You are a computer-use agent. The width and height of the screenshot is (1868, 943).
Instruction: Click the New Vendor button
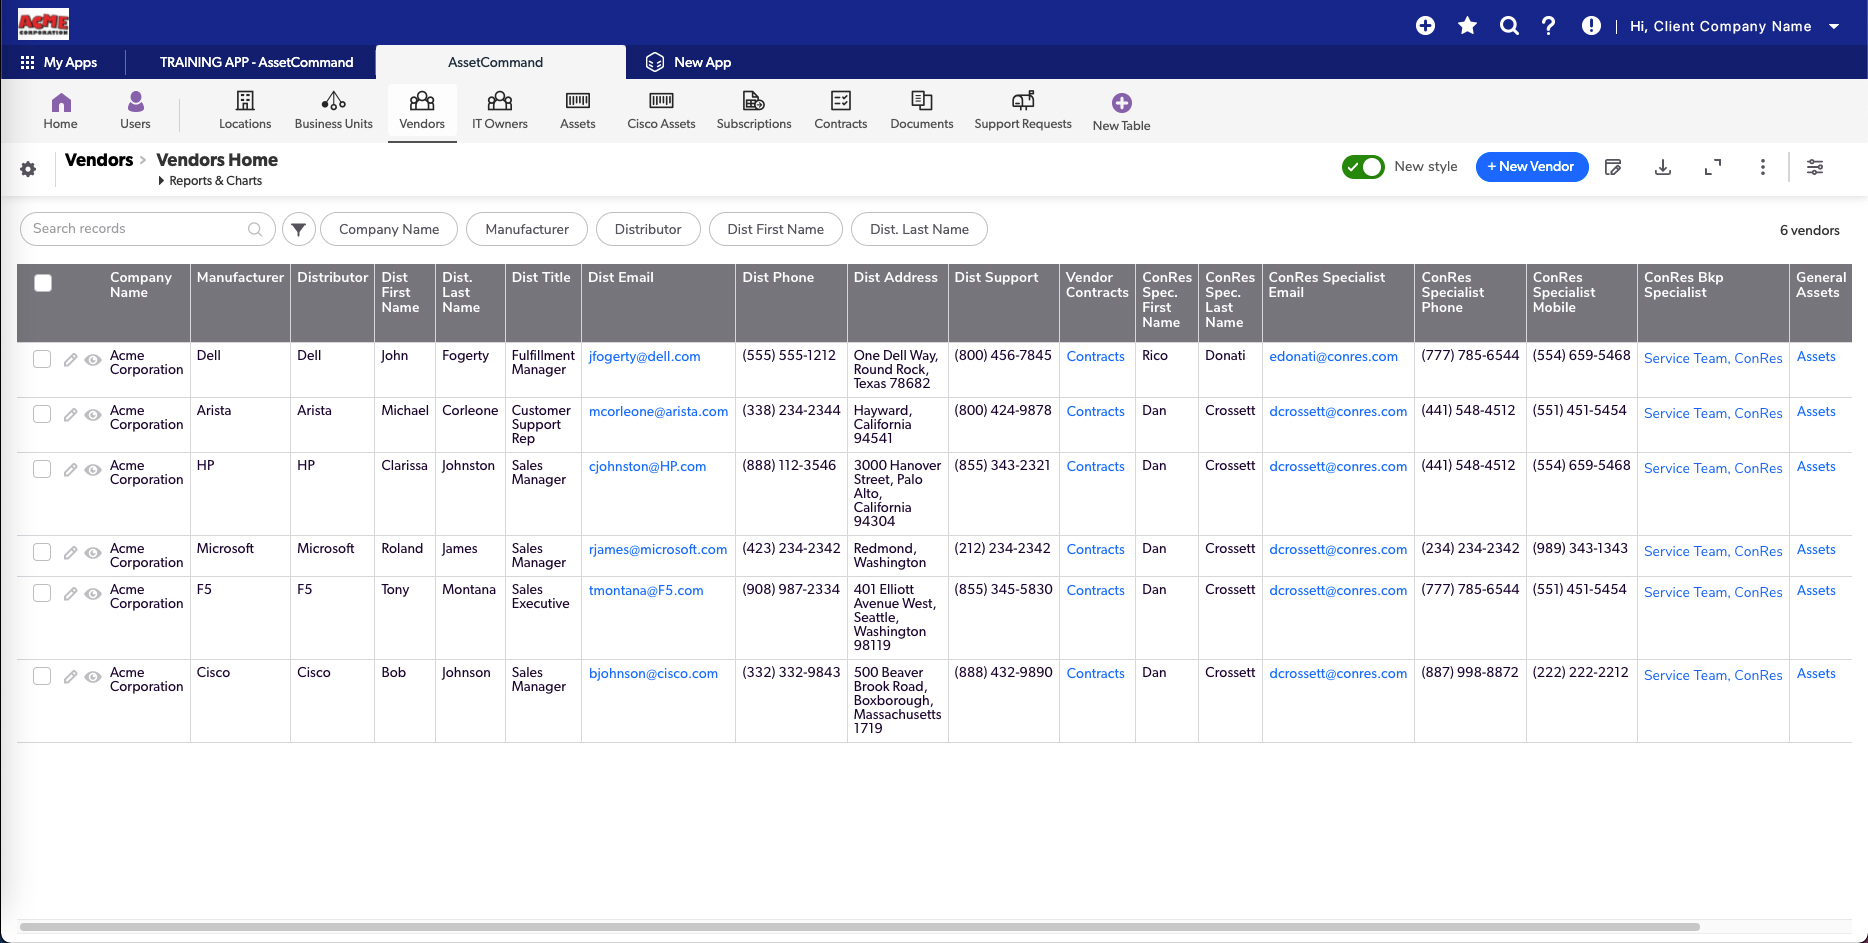click(1532, 167)
